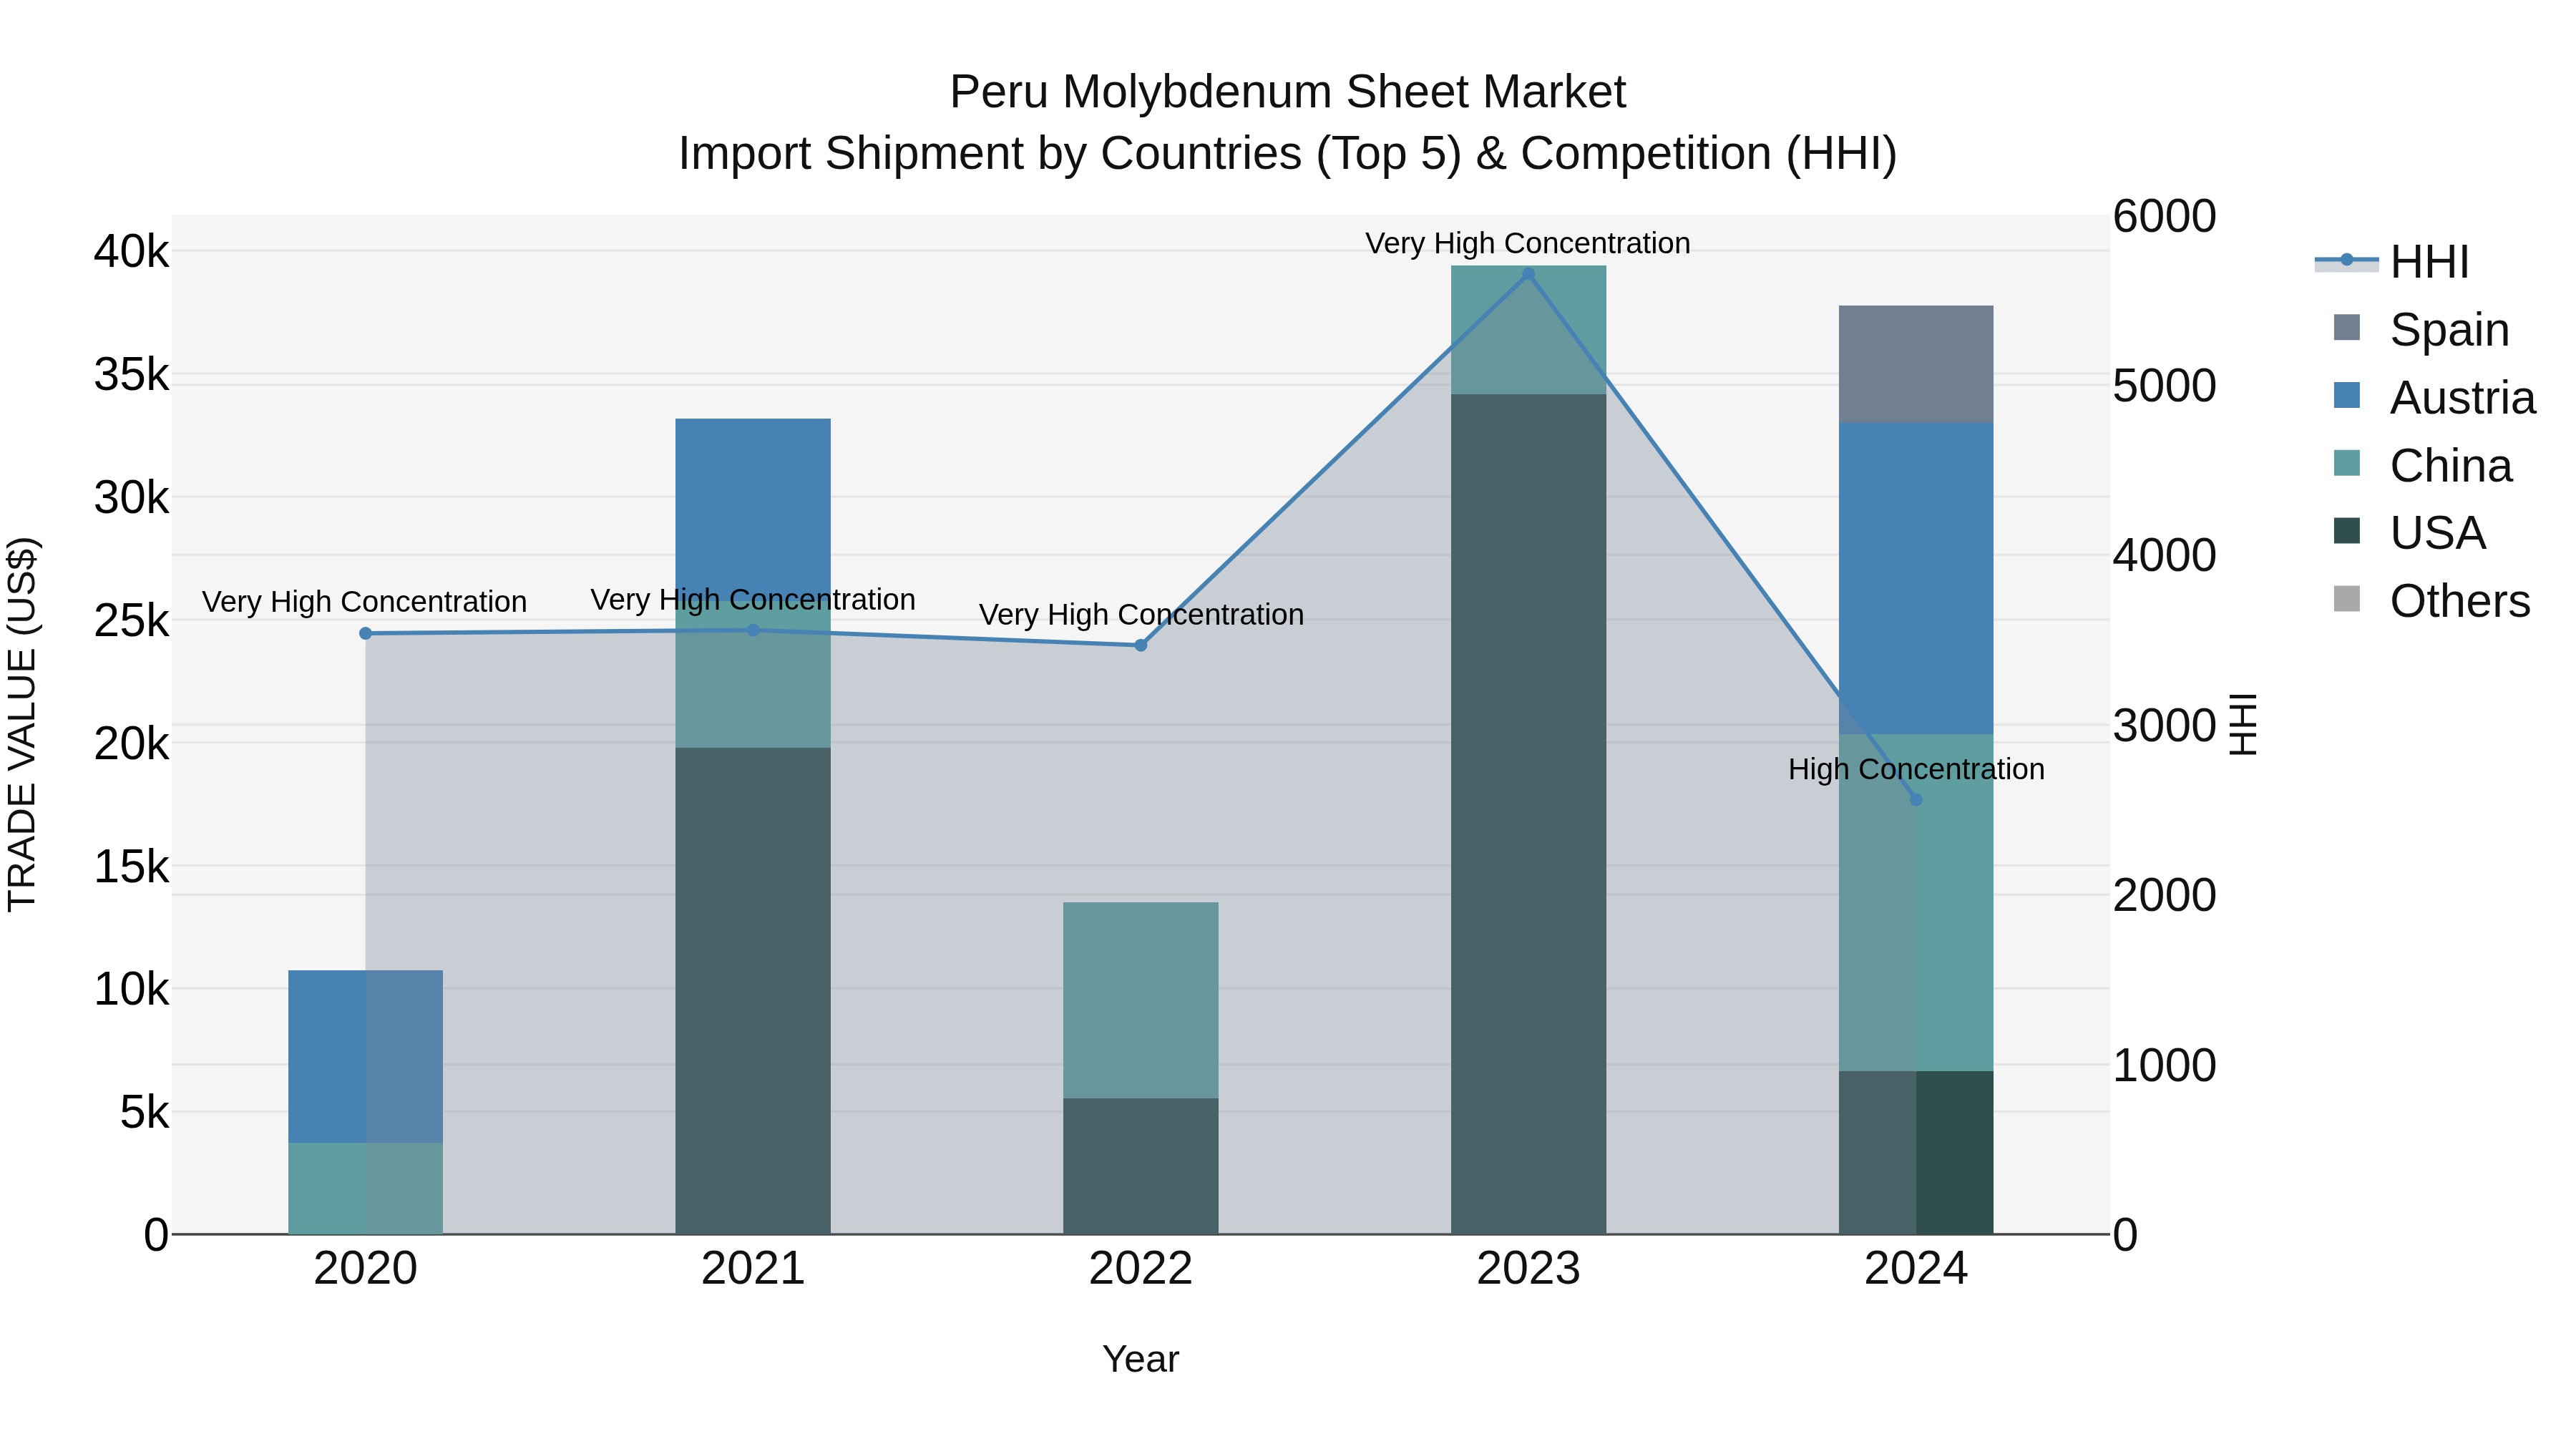Select the USA segment of 2024 bar

pyautogui.click(x=1916, y=1152)
